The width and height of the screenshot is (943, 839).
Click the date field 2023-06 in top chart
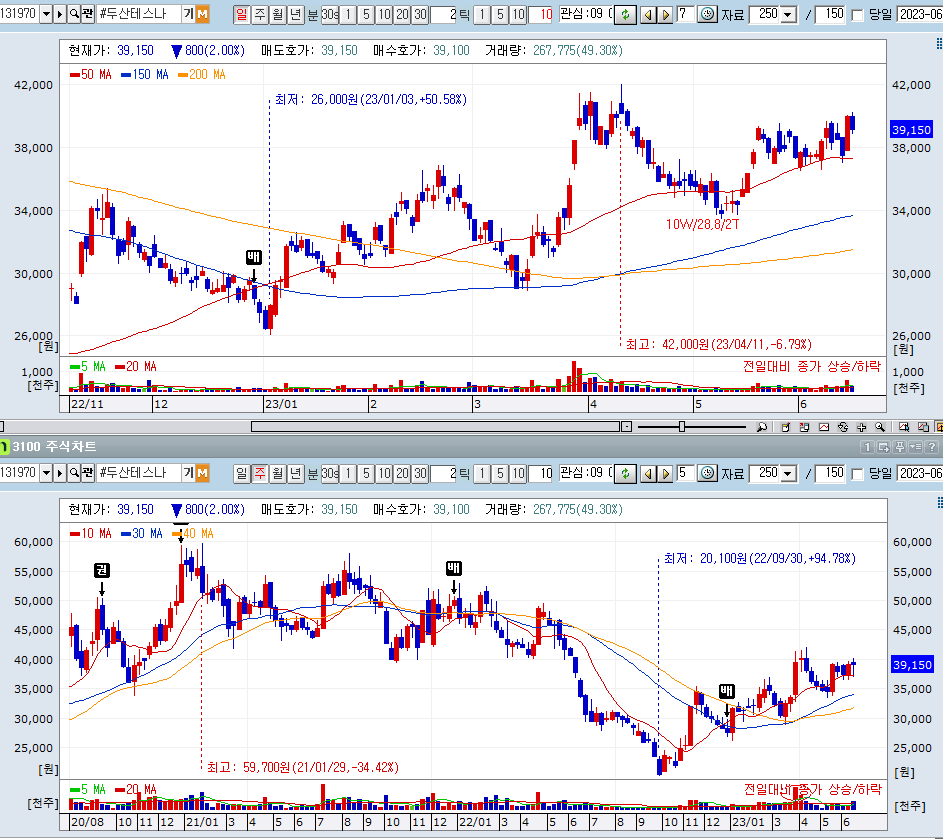(x=920, y=14)
